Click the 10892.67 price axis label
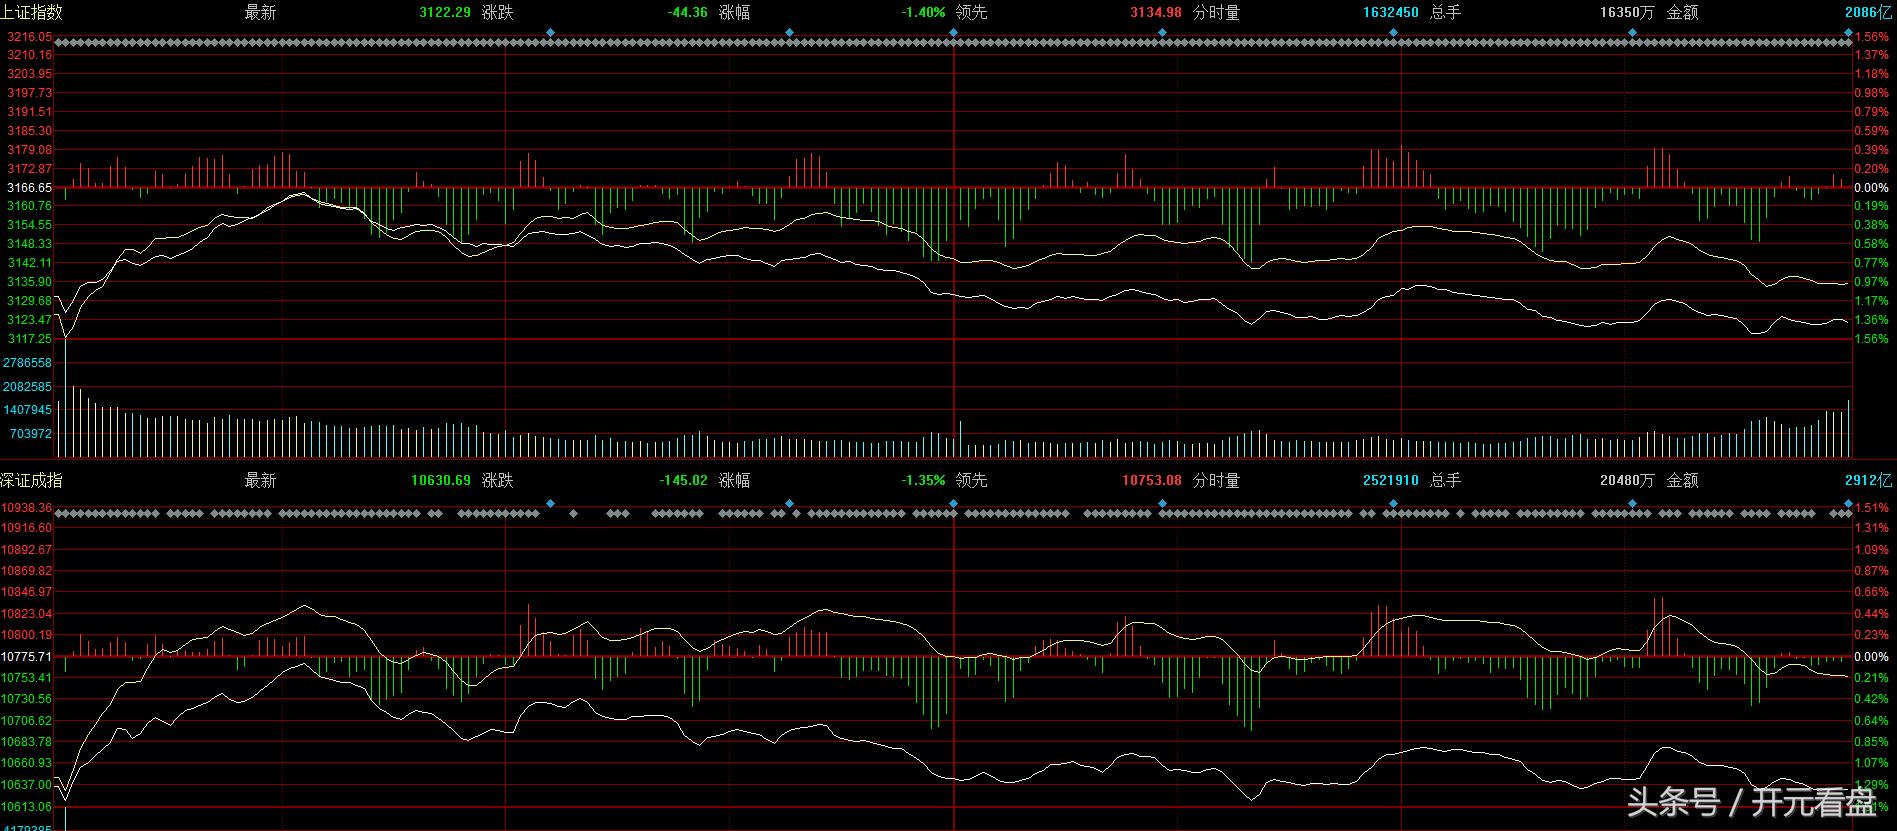1897x831 pixels. point(27,550)
